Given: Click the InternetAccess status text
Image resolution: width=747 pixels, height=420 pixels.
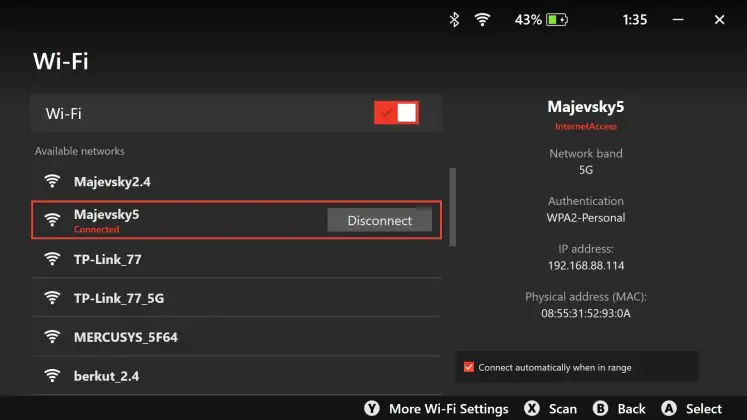Looking at the screenshot, I should [x=585, y=126].
